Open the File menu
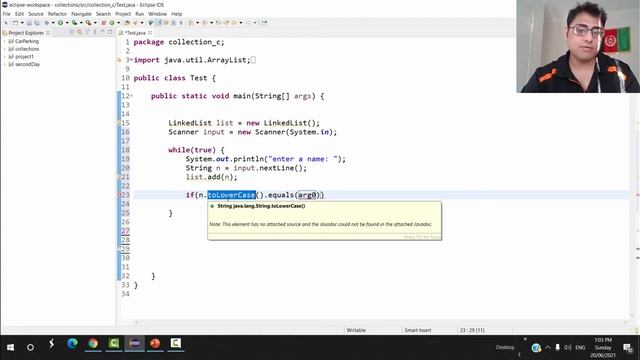 point(7,14)
